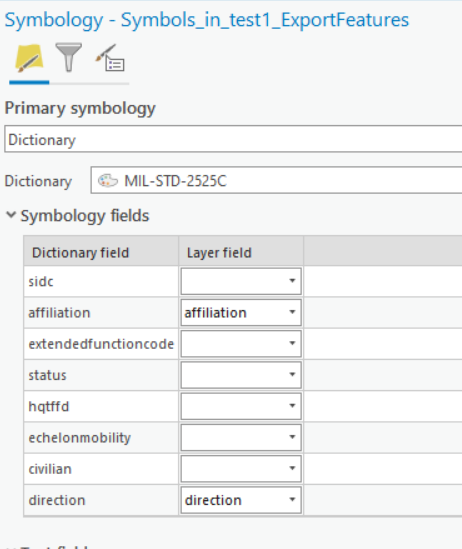462x549 pixels.
Task: Open the affiliation layer field dropdown
Action: coord(241,312)
